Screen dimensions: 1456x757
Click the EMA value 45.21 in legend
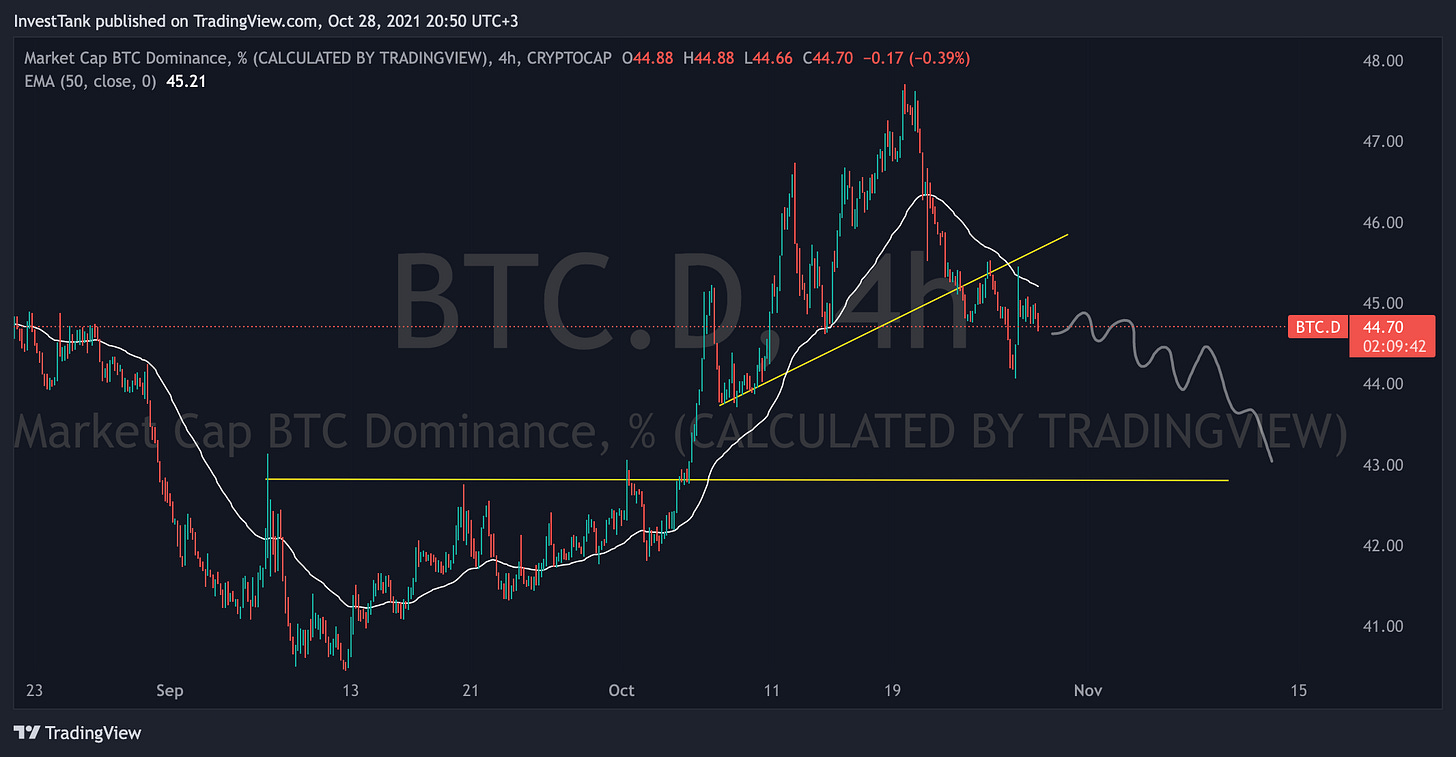(x=184, y=82)
